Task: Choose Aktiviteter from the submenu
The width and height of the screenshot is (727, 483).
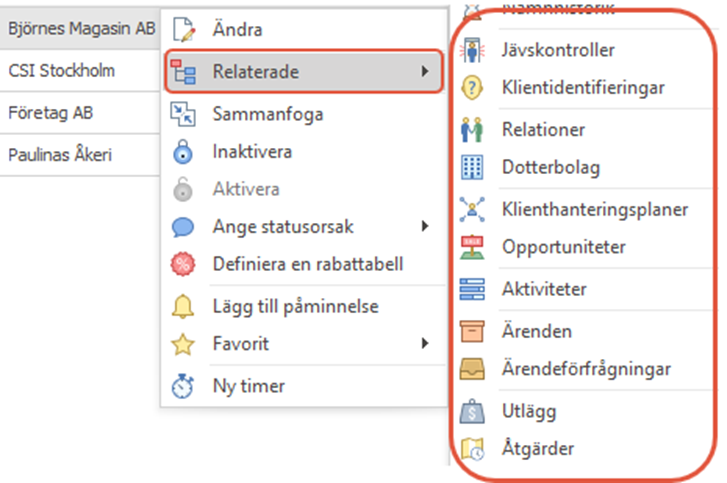Action: click(x=544, y=290)
